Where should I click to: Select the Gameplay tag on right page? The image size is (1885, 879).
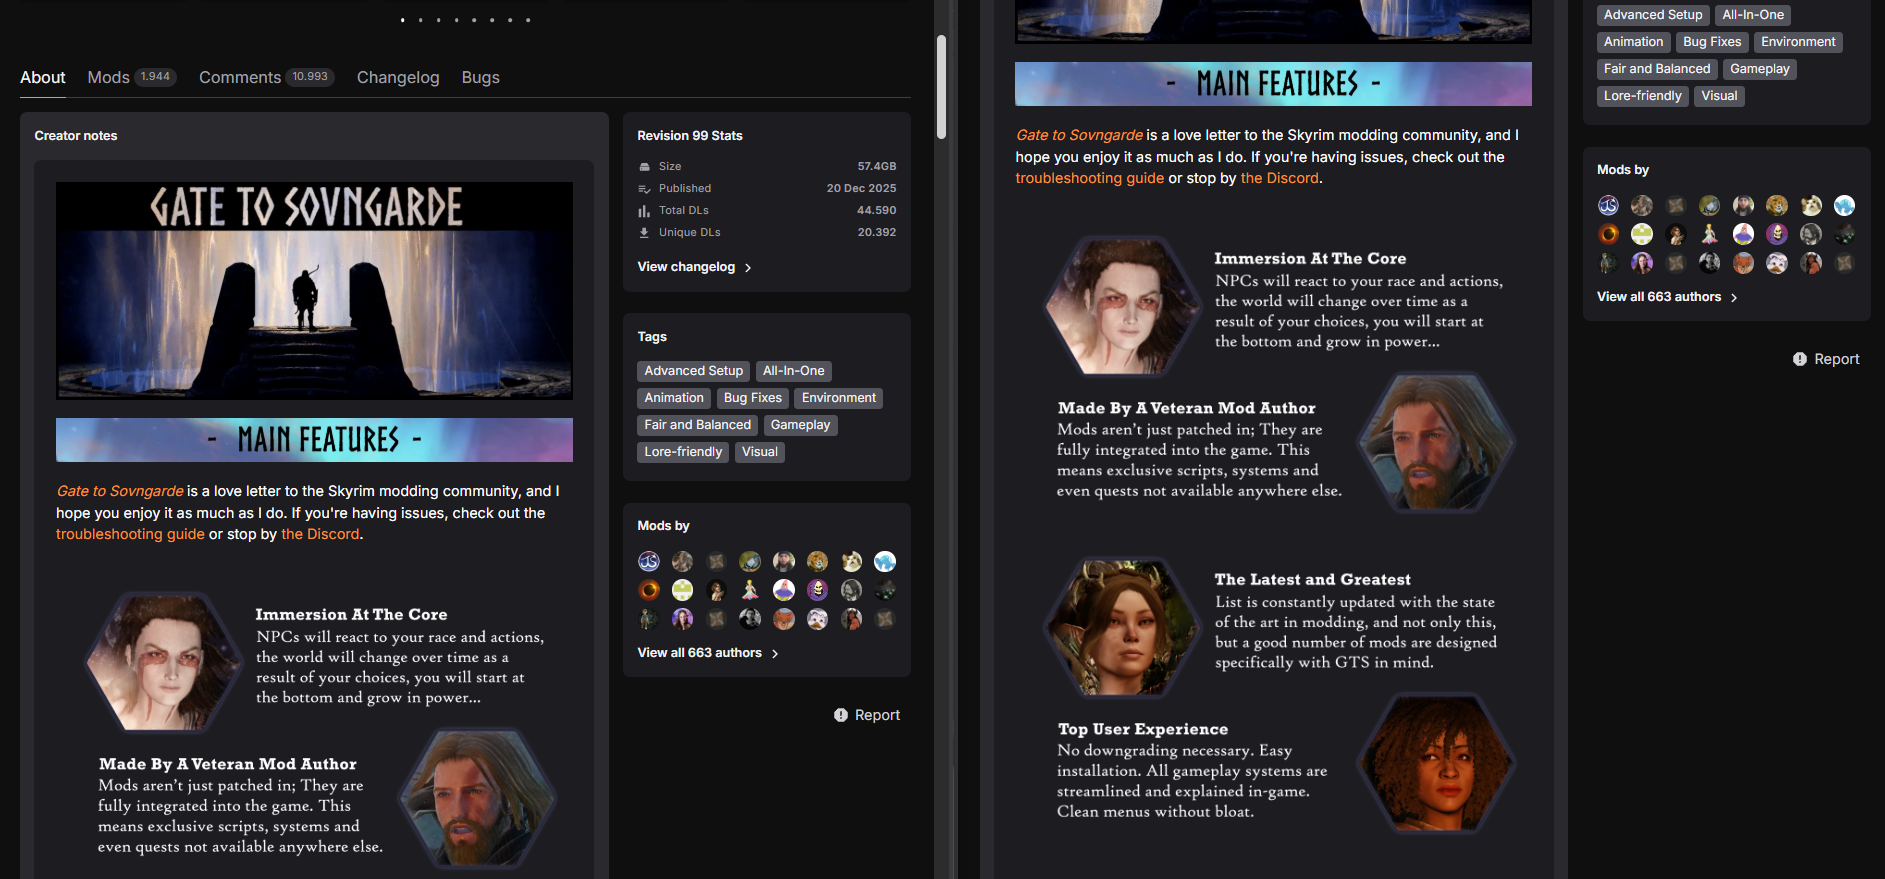coord(1760,69)
